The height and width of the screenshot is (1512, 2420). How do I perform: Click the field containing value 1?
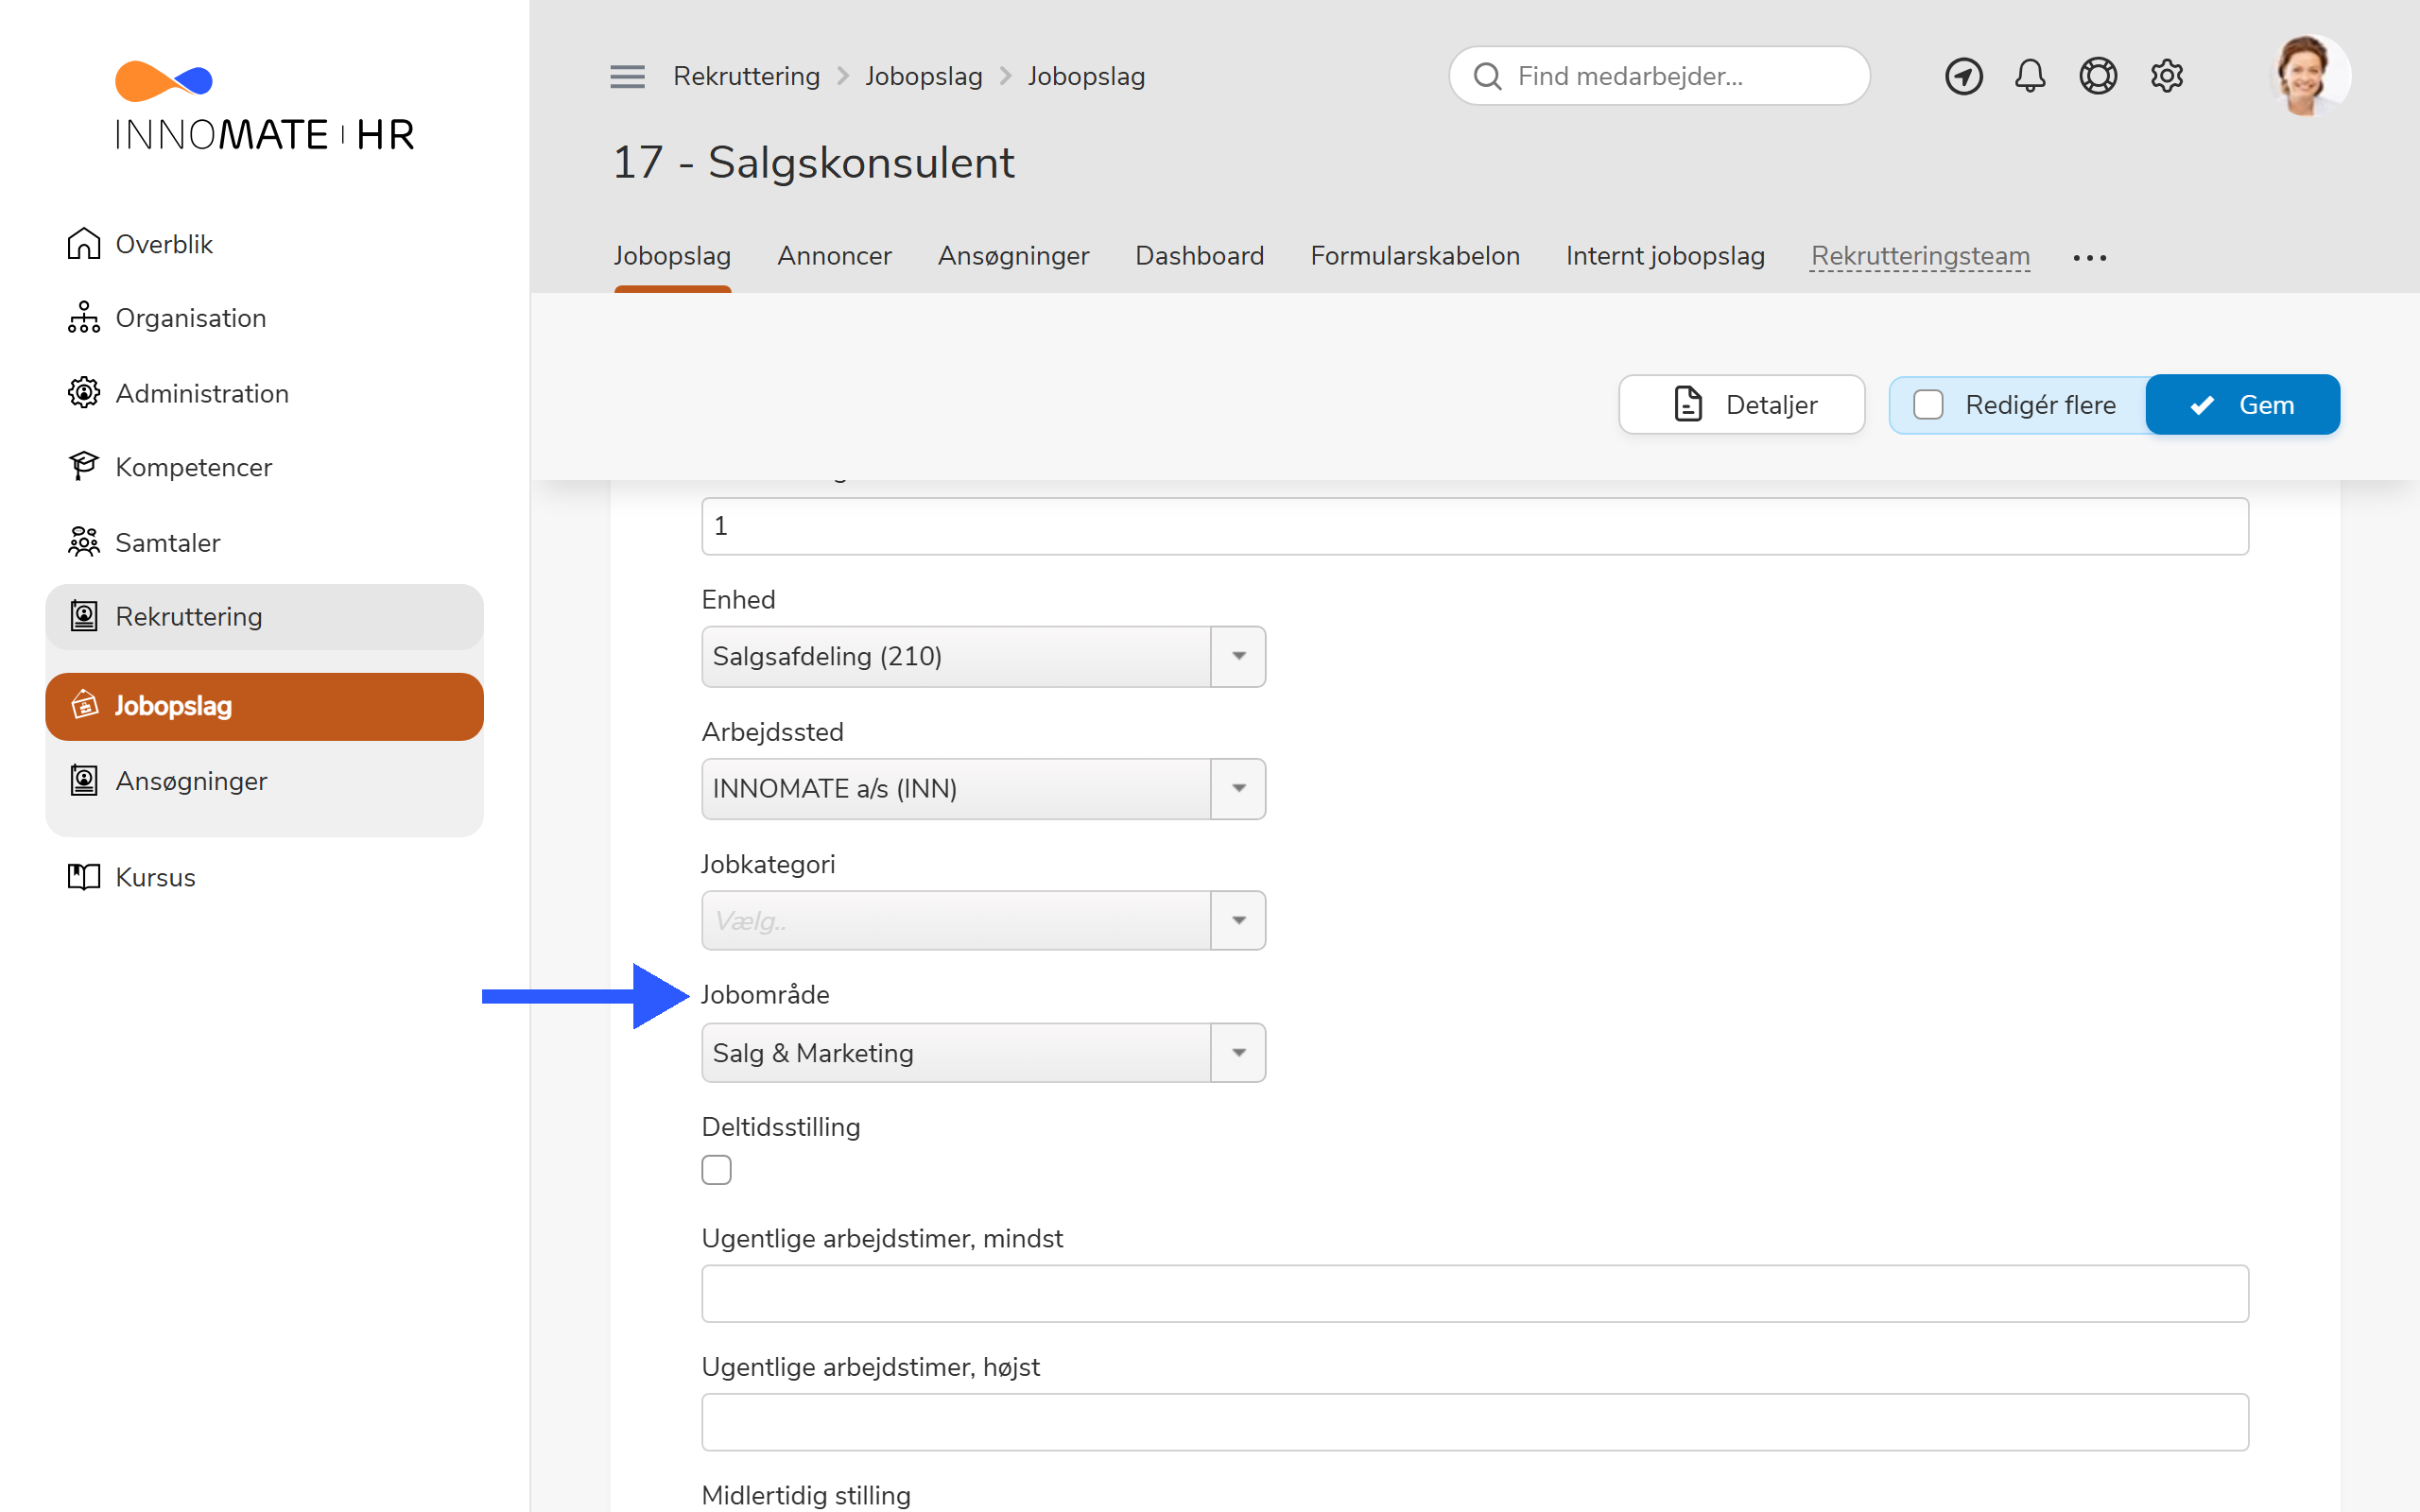click(x=1475, y=526)
